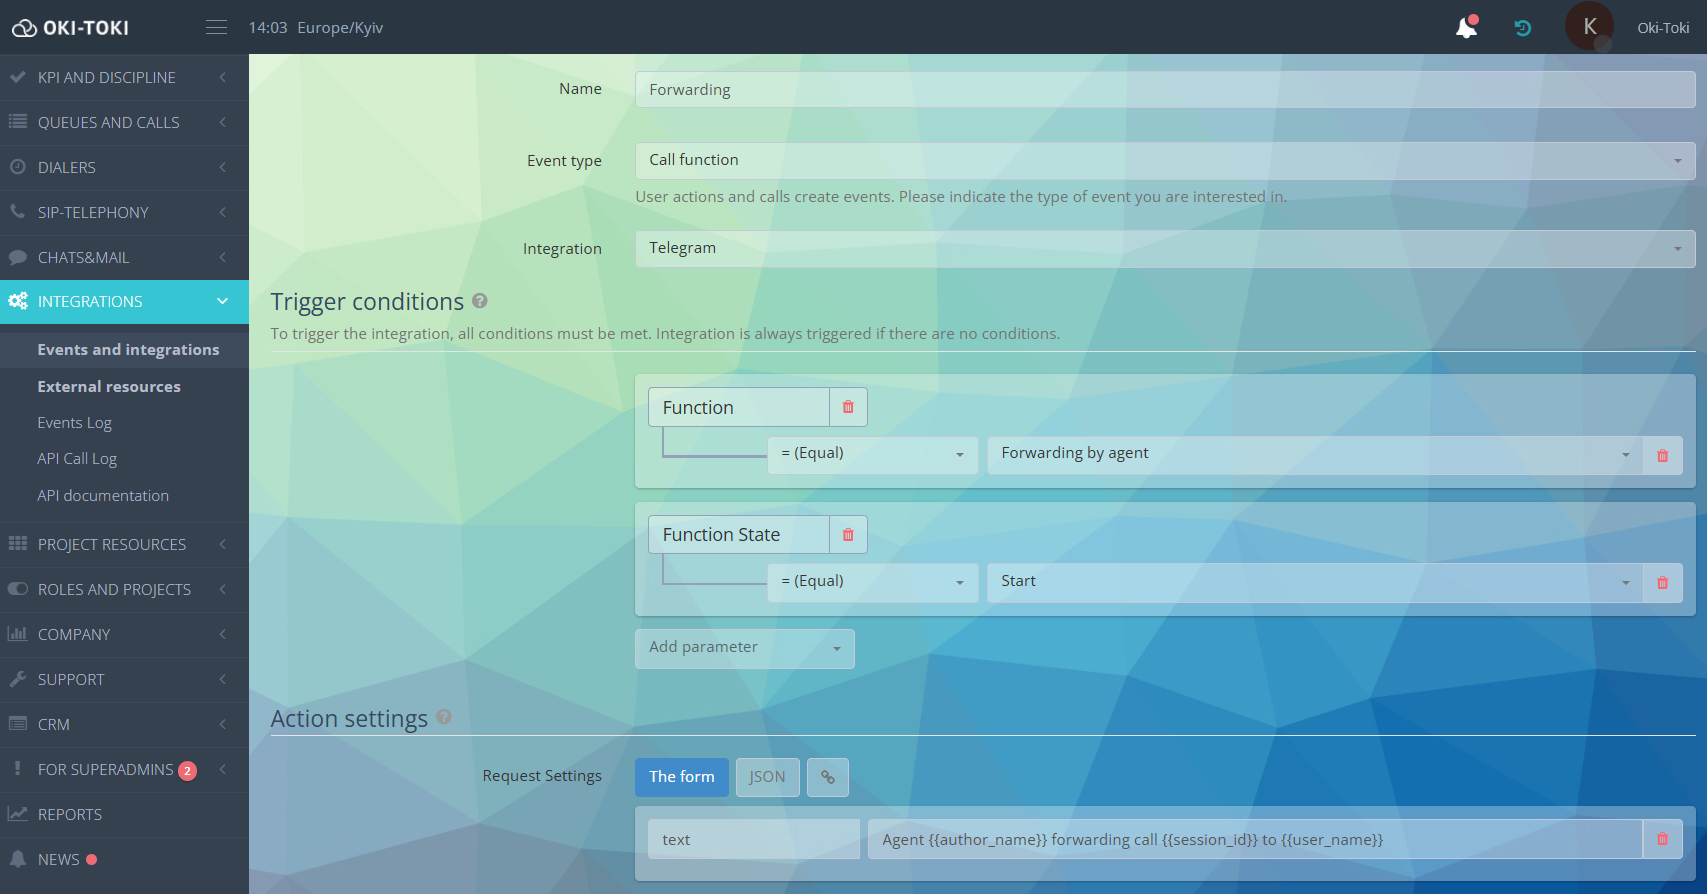
Task: Delete the Function State condition block
Action: click(848, 535)
